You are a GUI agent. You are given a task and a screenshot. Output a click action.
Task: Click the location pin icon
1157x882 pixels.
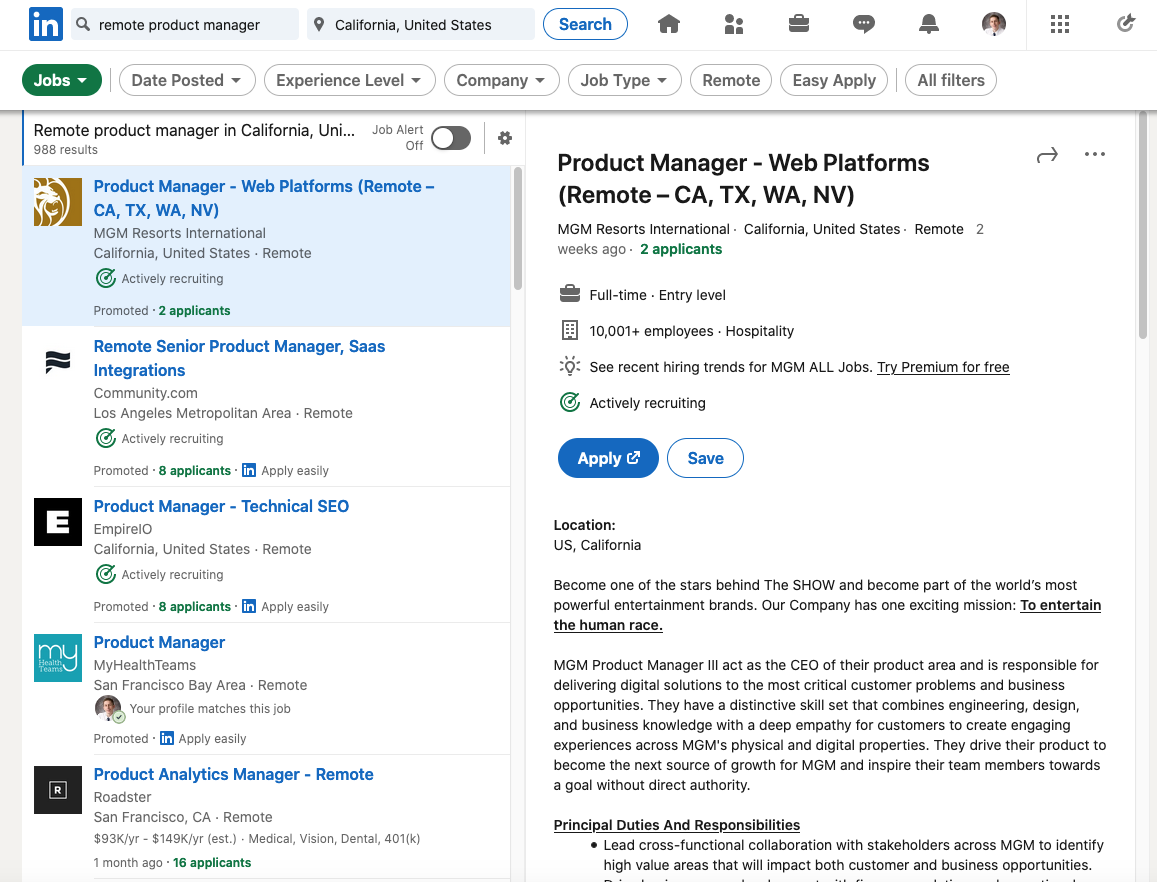[319, 24]
